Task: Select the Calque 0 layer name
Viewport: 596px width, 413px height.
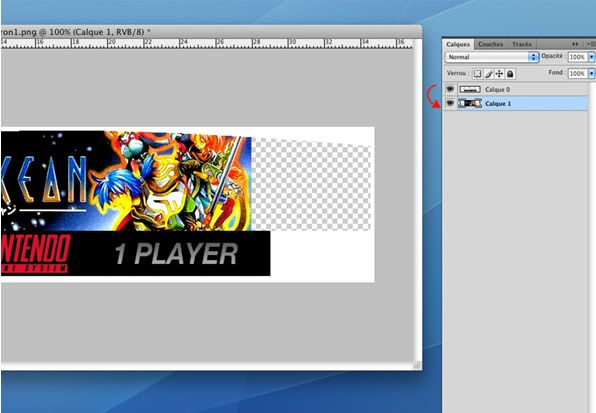Action: (x=497, y=90)
